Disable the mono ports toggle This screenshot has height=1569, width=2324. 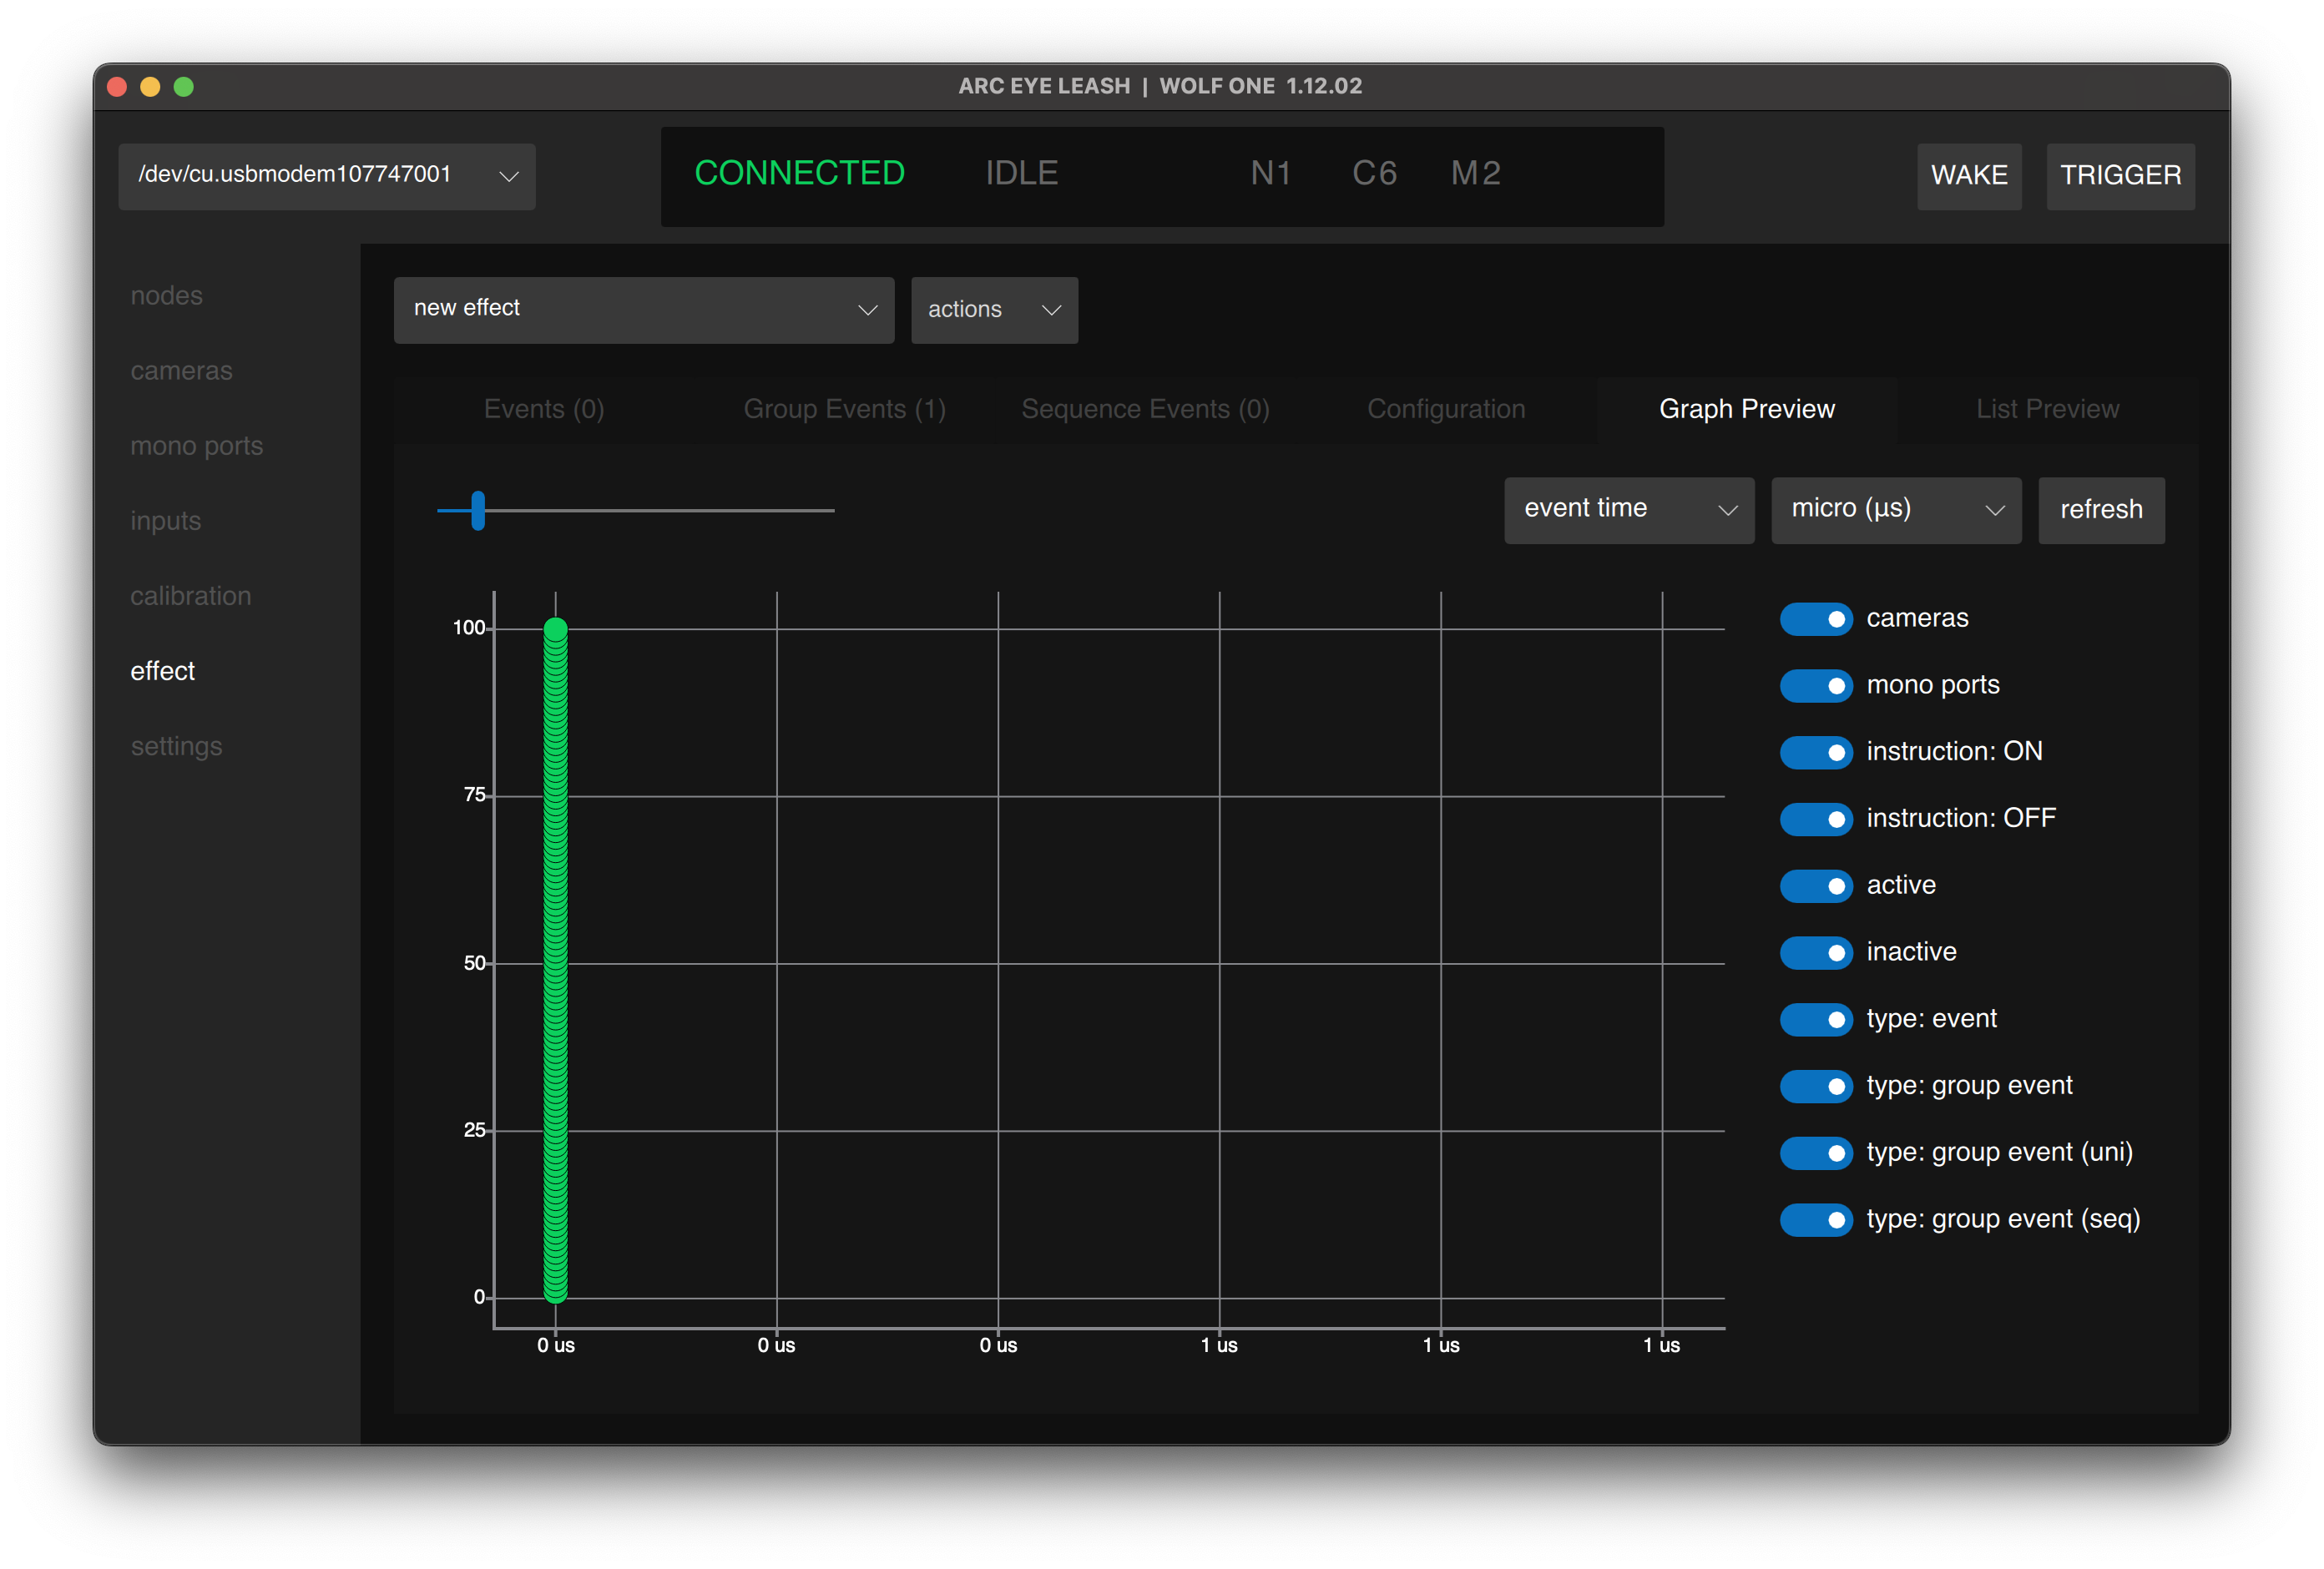tap(1815, 686)
